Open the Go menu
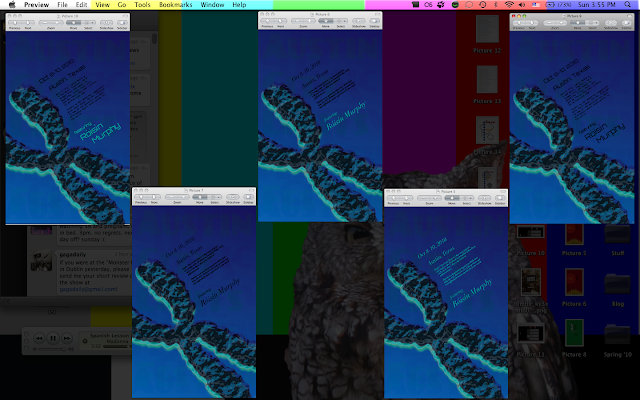Viewport: 640px width, 400px height. [x=122, y=4]
